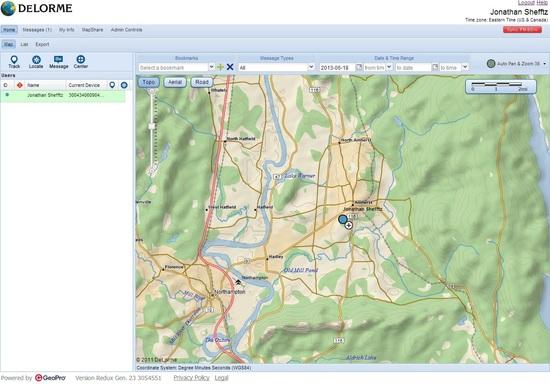Screen dimensions: 550x384
Task: Click the red button in the top right
Action: 522,29
